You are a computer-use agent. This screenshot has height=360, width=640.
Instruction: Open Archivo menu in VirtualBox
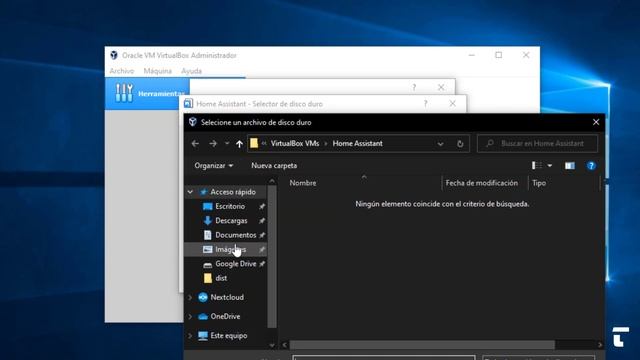pyautogui.click(x=122, y=71)
